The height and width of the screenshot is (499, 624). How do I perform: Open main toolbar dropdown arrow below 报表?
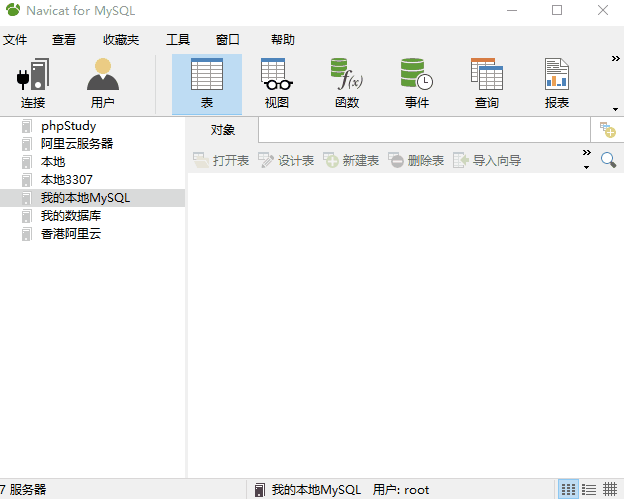pos(615,109)
